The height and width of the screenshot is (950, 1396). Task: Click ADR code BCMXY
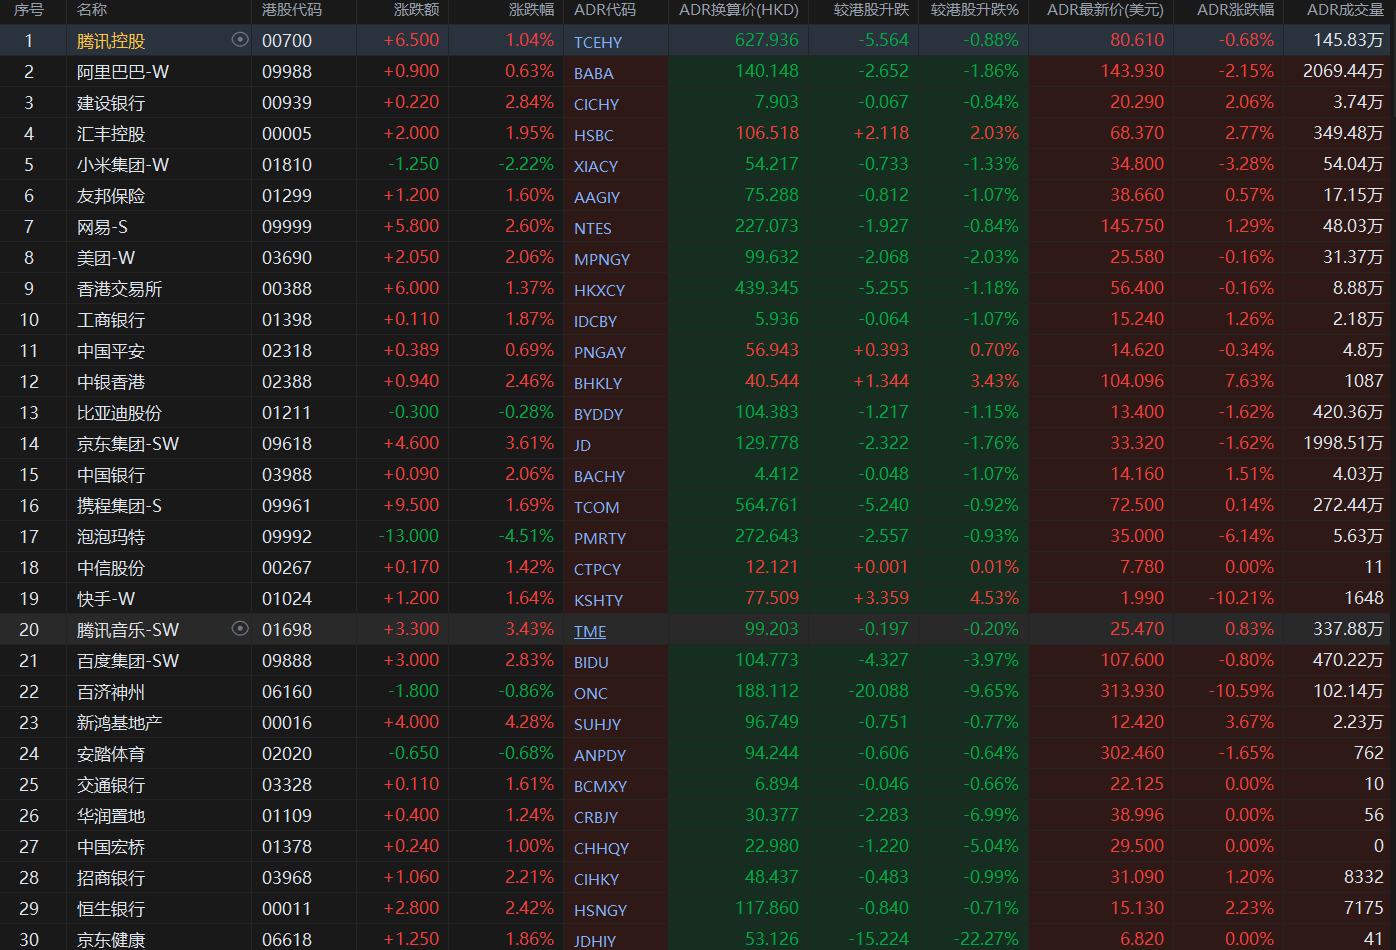point(600,786)
